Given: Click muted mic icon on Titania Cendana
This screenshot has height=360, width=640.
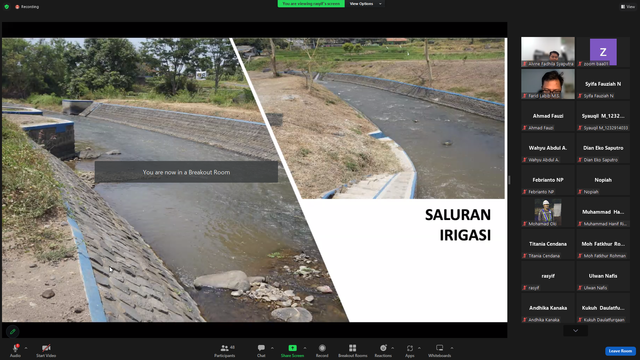Looking at the screenshot, I should click(x=525, y=256).
